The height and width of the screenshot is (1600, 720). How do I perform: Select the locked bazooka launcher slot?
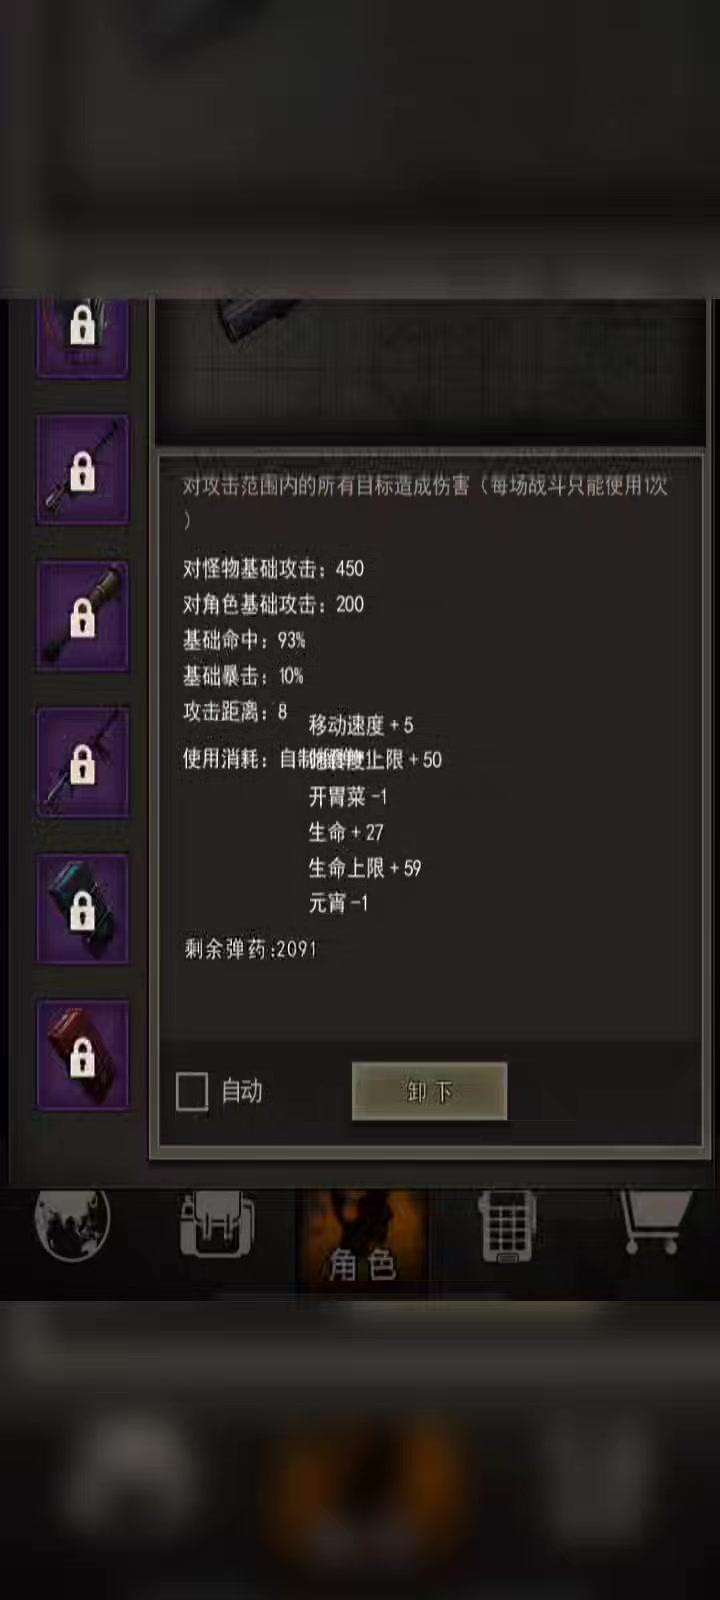[x=83, y=616]
